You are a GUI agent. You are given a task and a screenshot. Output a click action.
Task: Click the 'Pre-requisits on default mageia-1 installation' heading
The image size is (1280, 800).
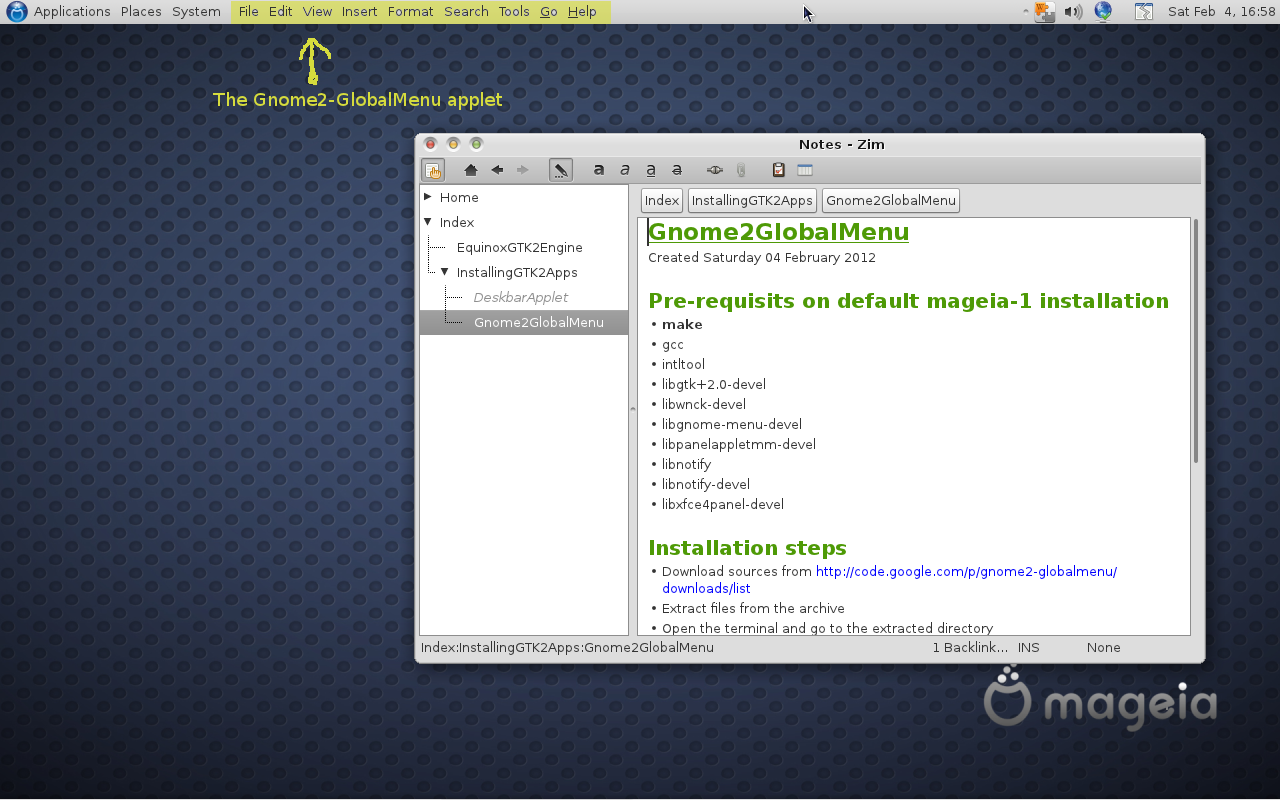point(908,301)
